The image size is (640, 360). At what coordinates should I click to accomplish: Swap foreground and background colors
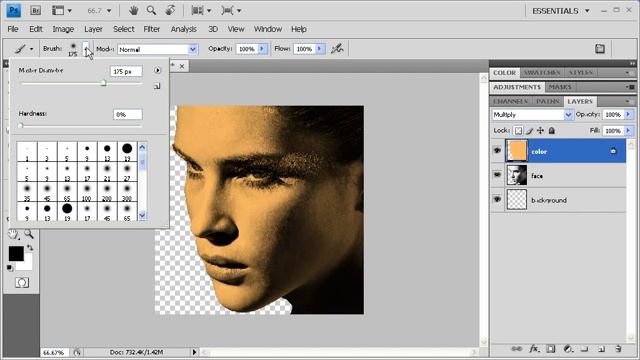coord(30,248)
